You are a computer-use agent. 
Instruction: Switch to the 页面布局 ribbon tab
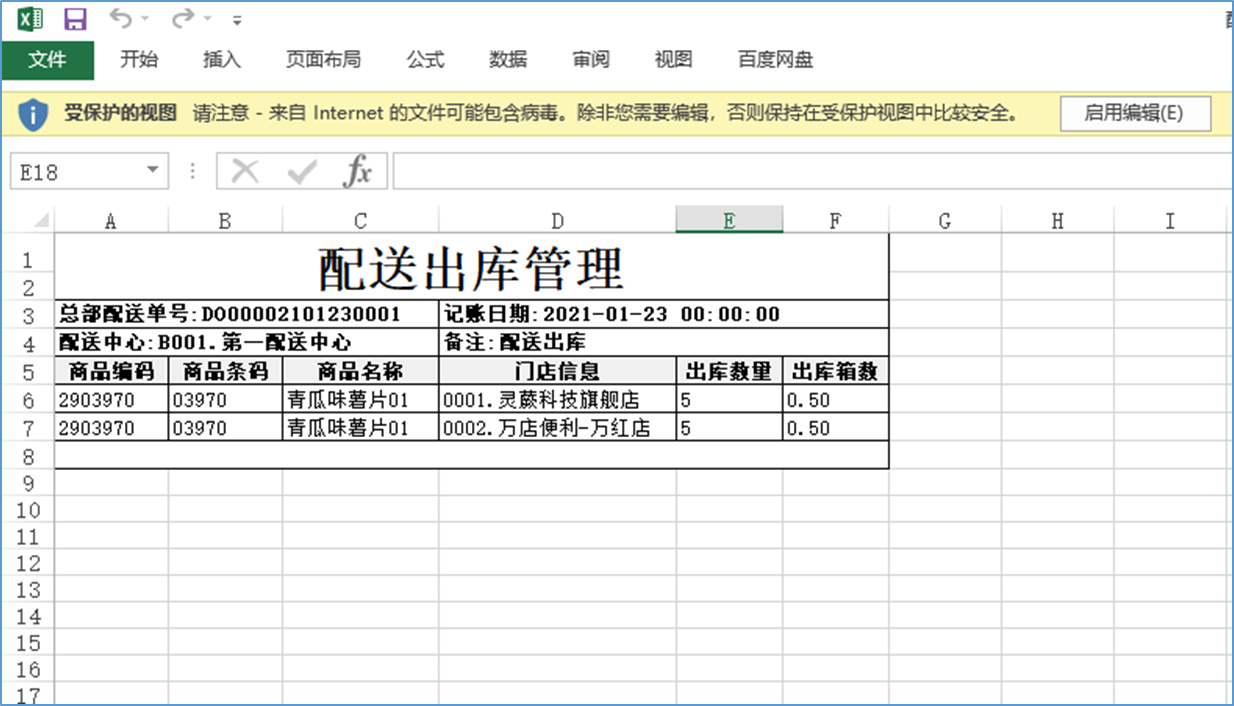pyautogui.click(x=323, y=60)
